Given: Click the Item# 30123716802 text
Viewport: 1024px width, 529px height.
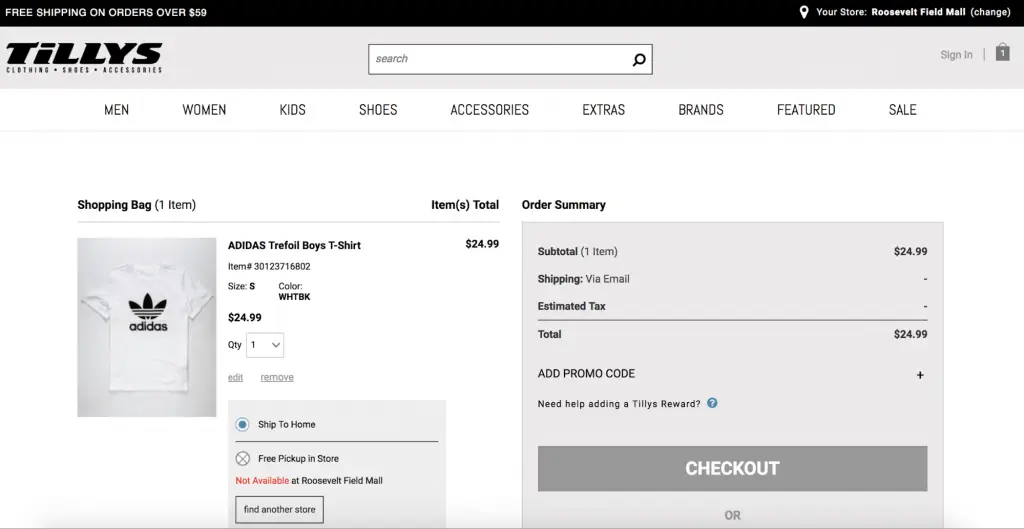Looking at the screenshot, I should click(x=269, y=266).
